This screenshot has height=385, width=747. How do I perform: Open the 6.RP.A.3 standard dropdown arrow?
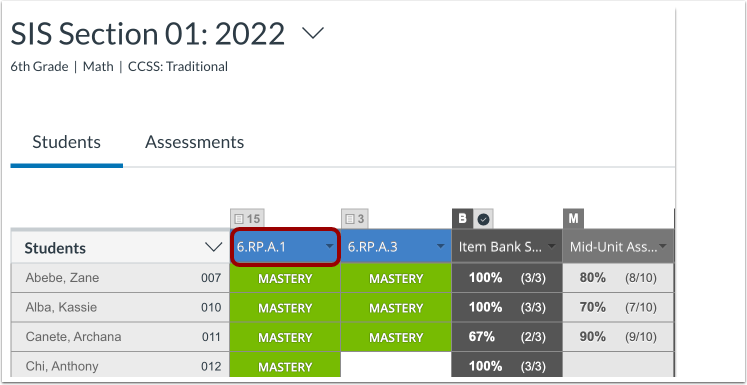pos(441,247)
